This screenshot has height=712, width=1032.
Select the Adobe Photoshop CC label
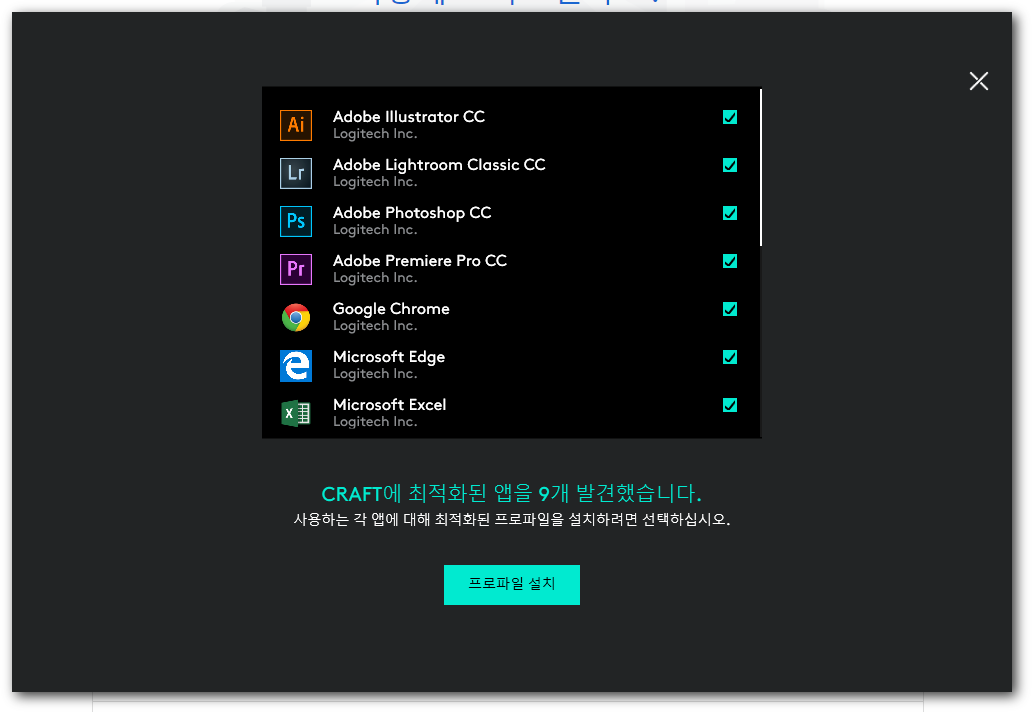[412, 213]
